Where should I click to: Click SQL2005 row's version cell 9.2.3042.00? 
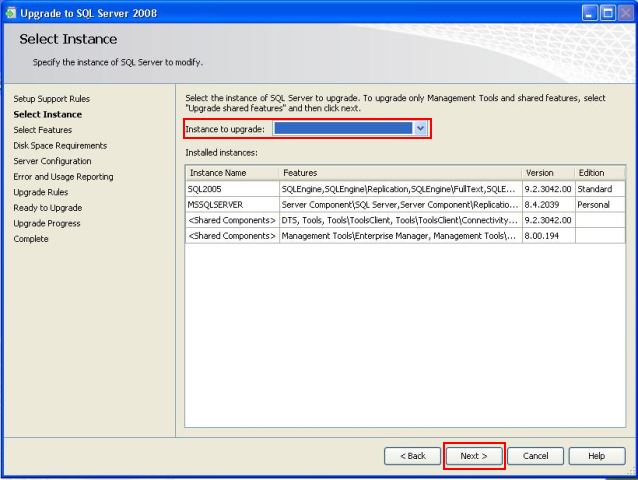[548, 189]
